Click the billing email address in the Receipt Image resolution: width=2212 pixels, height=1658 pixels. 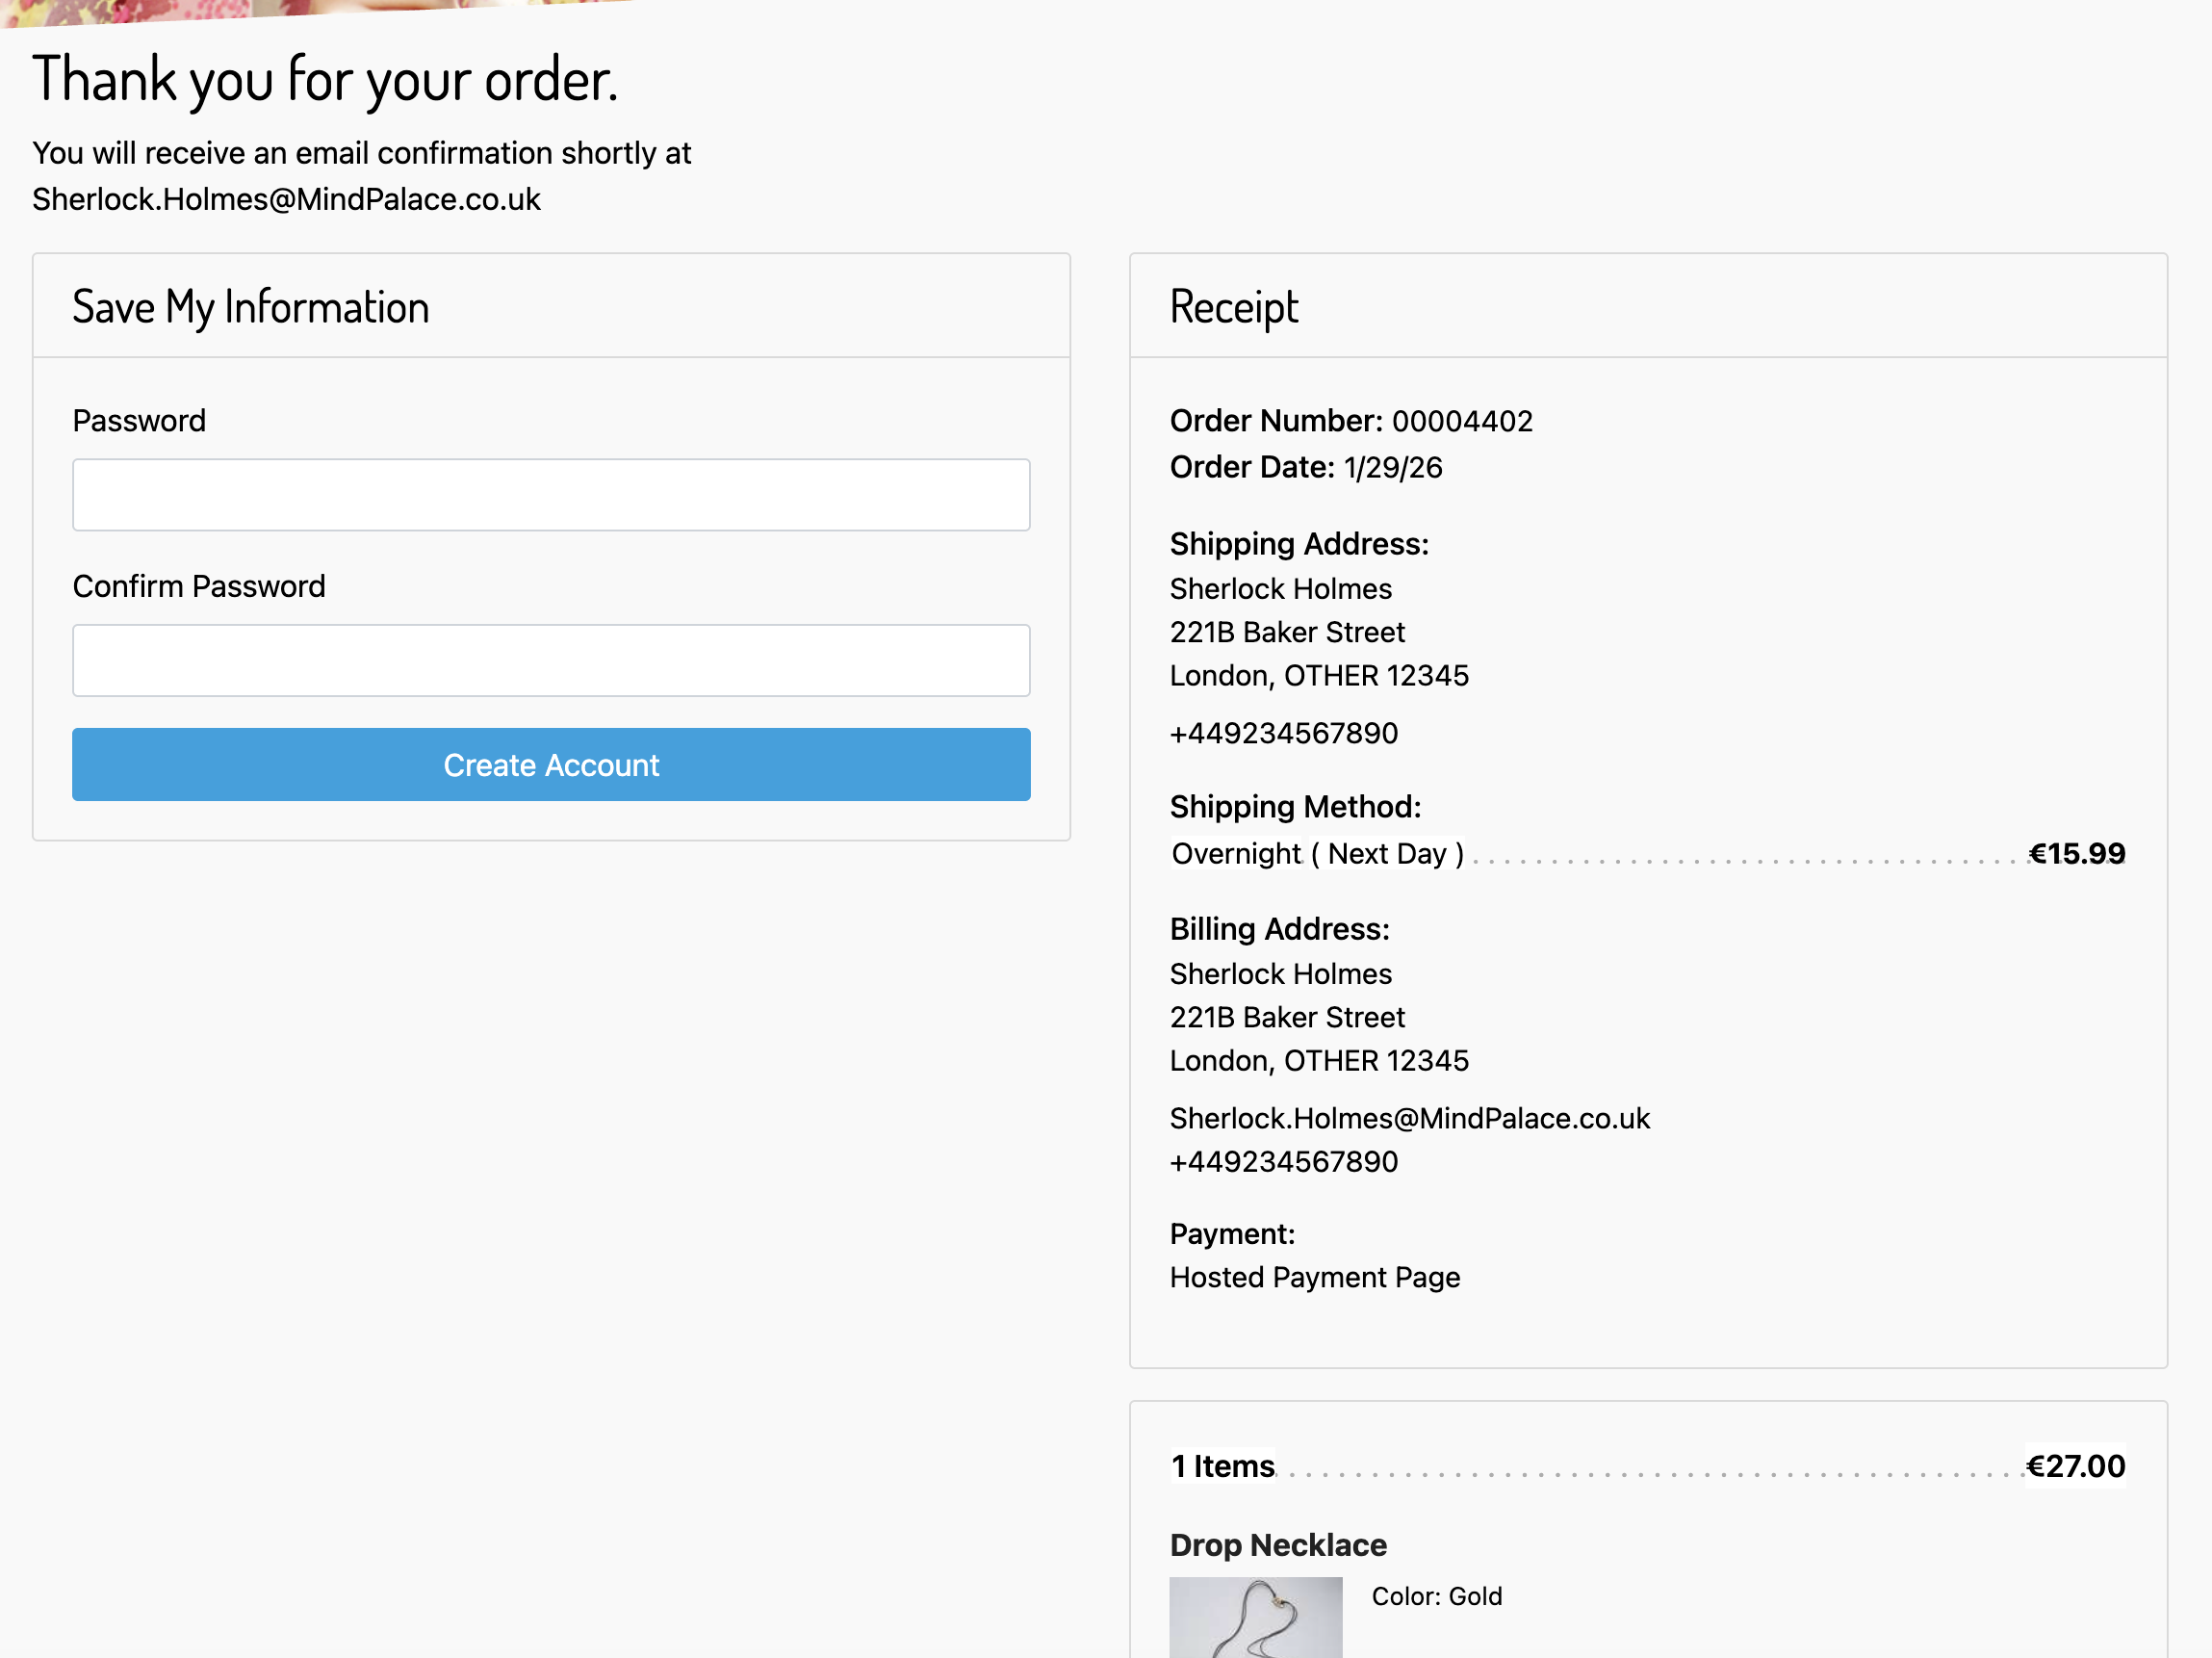[x=1409, y=1118]
